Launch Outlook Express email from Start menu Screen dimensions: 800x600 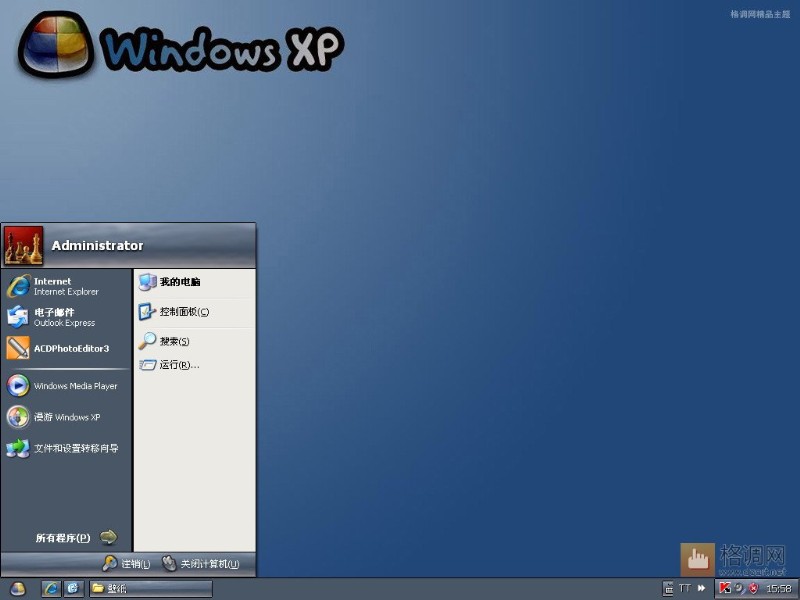click(x=66, y=317)
